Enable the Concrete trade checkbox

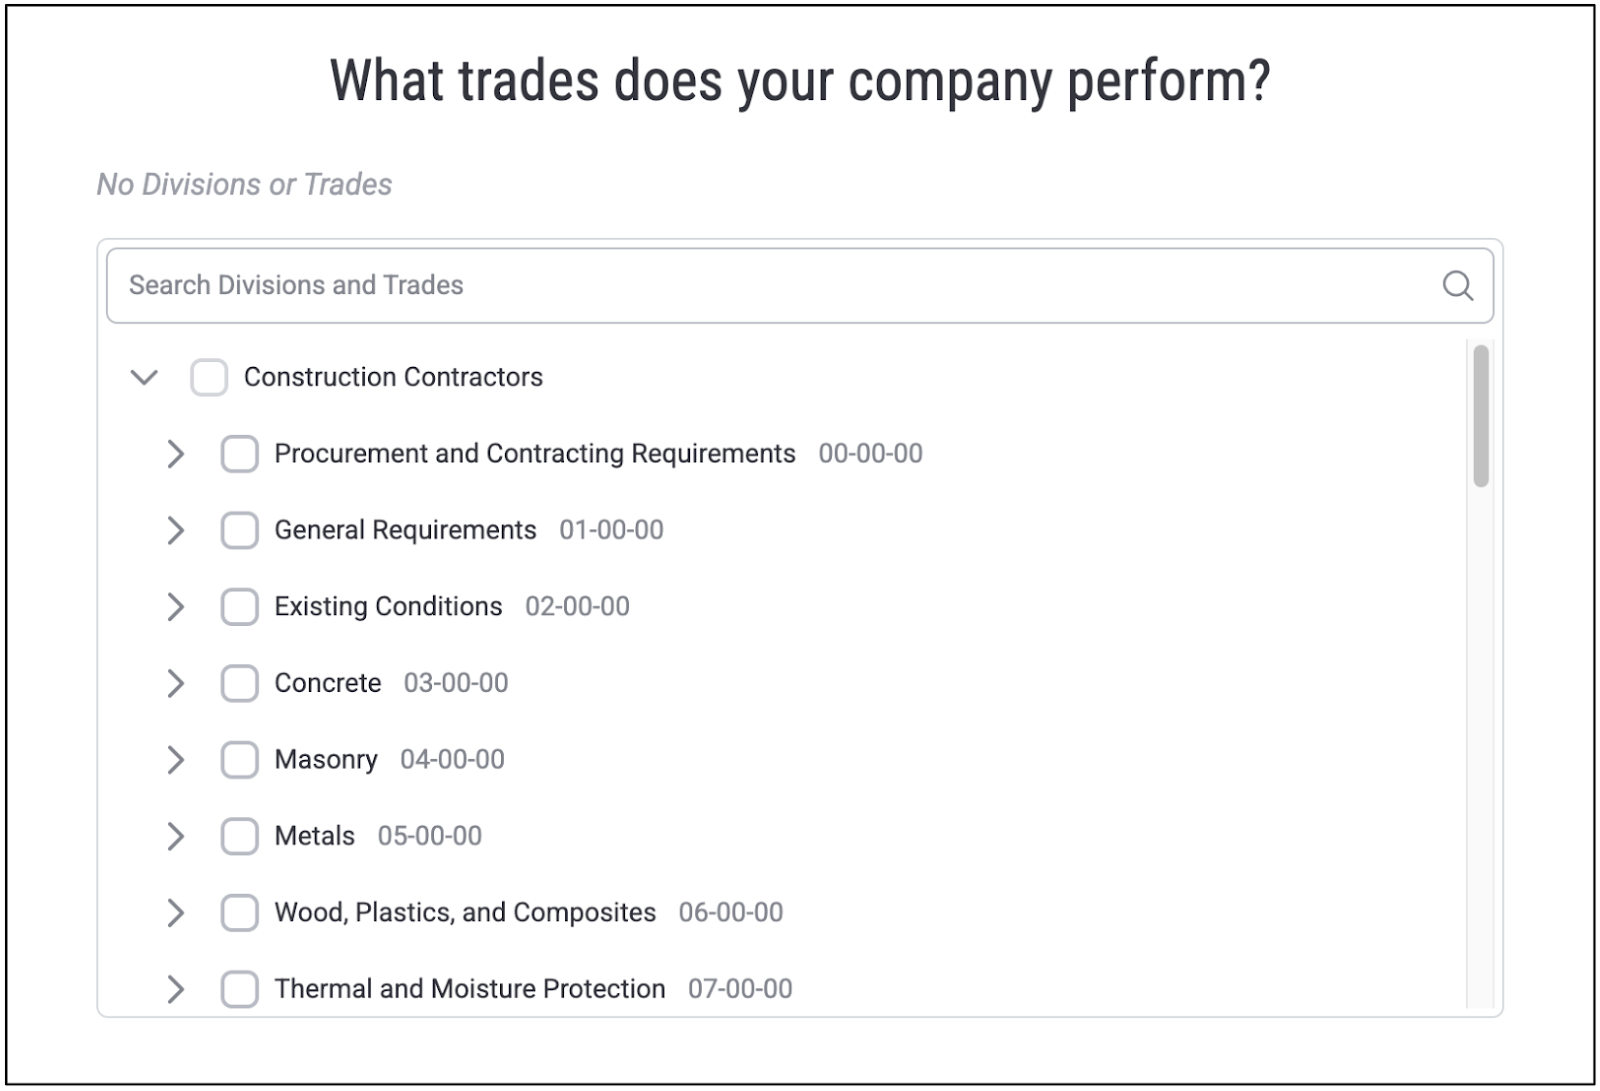pos(240,683)
